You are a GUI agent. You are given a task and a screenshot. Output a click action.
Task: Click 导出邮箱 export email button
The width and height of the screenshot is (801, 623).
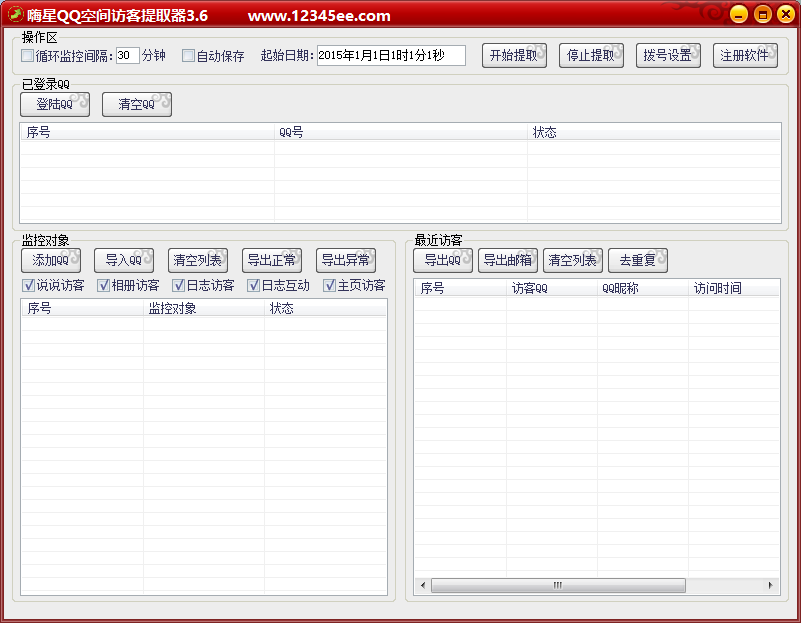[x=508, y=261]
